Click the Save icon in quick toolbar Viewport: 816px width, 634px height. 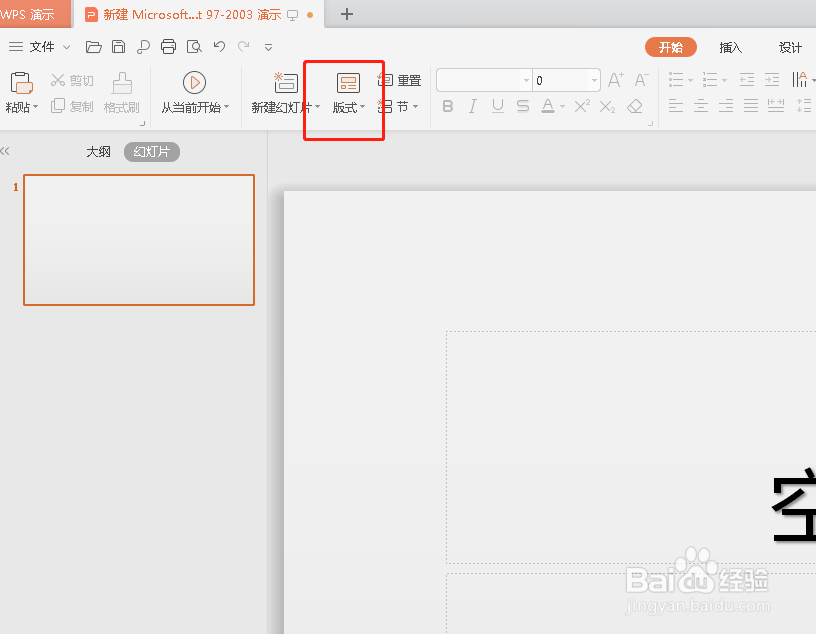(119, 47)
